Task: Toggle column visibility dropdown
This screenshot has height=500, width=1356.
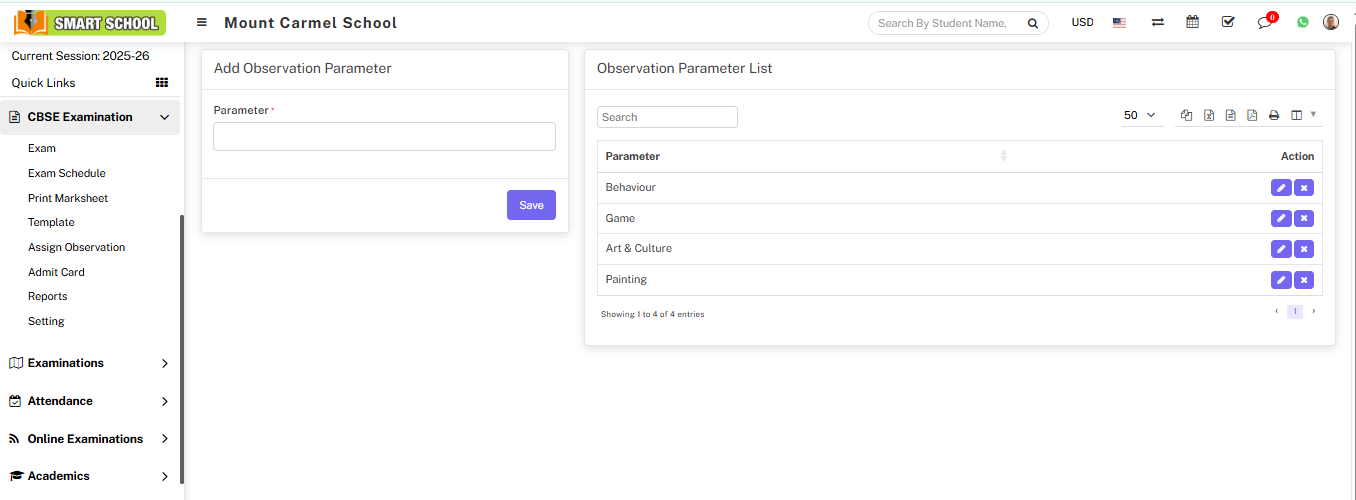Action: click(x=1302, y=115)
